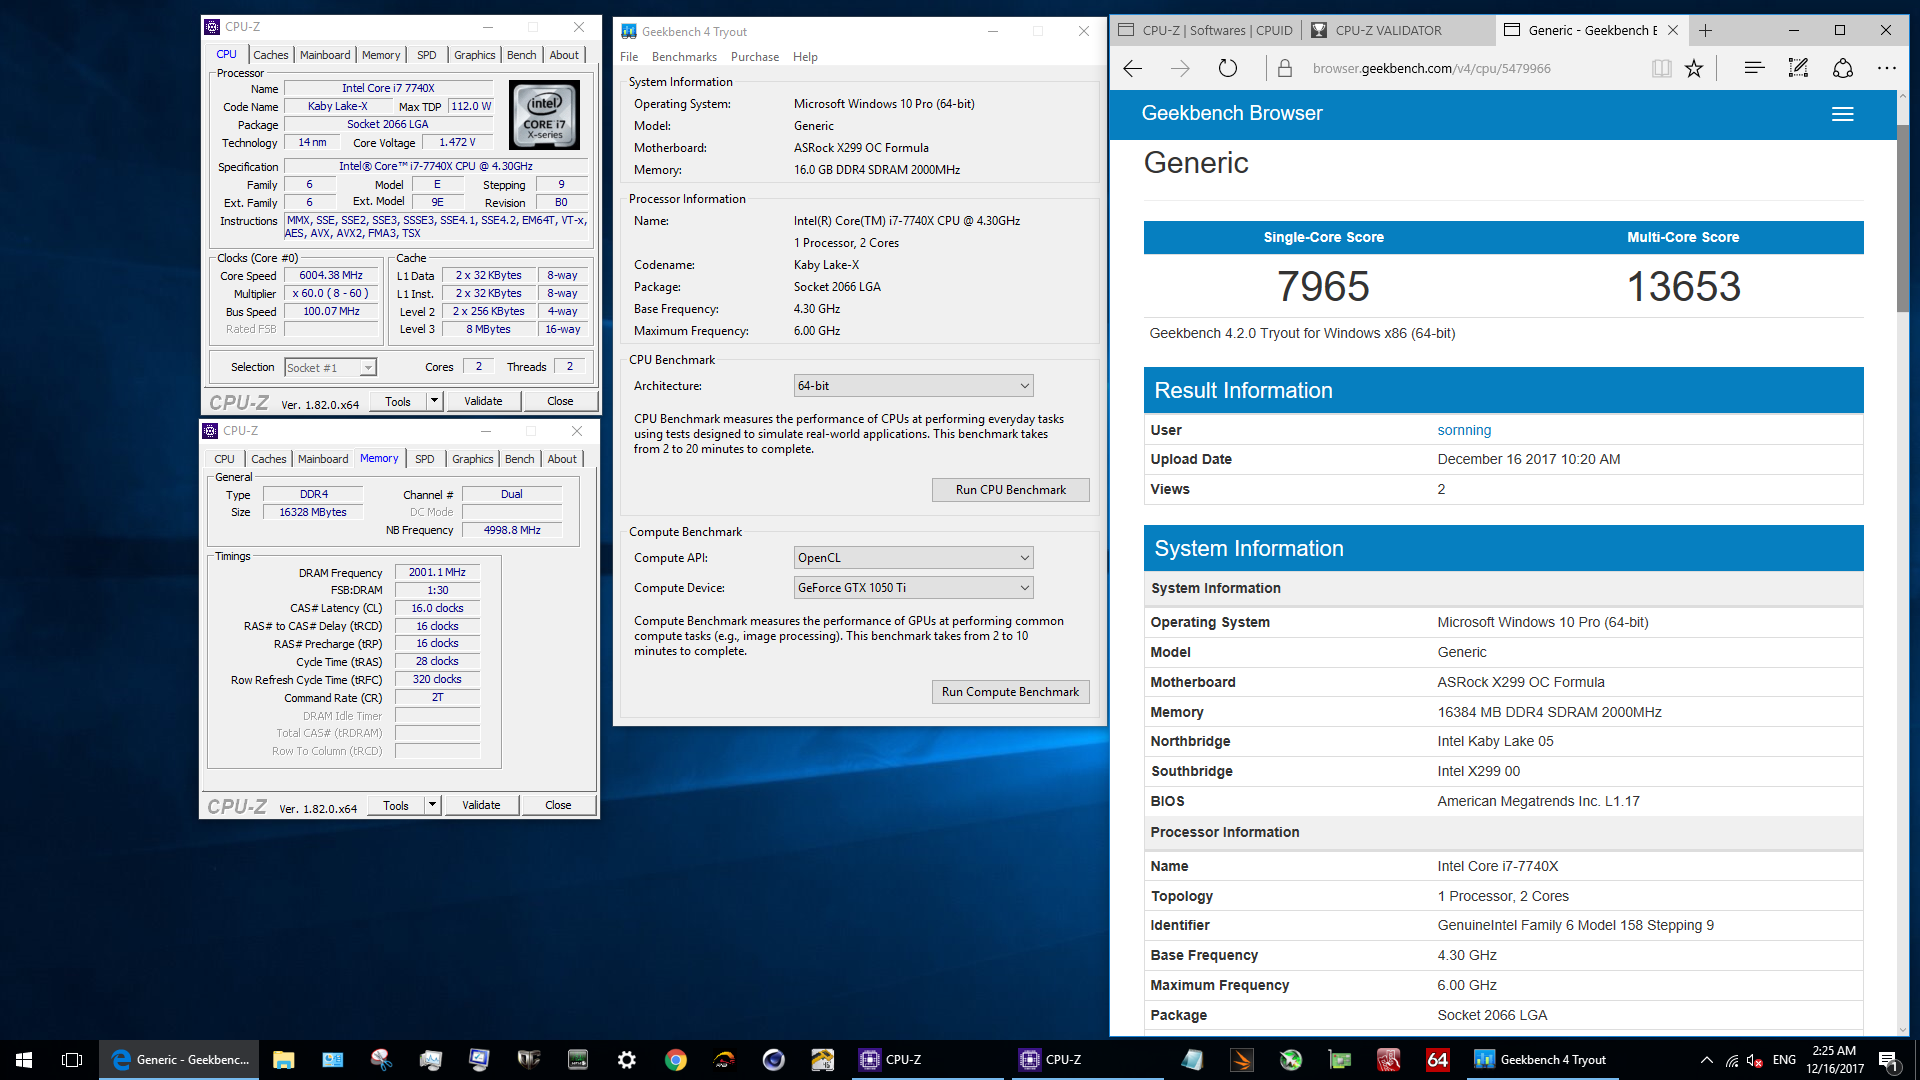The image size is (1920, 1080).
Task: Switch to Geekbench 4 Tryout taskbar button
Action: point(1541,1060)
